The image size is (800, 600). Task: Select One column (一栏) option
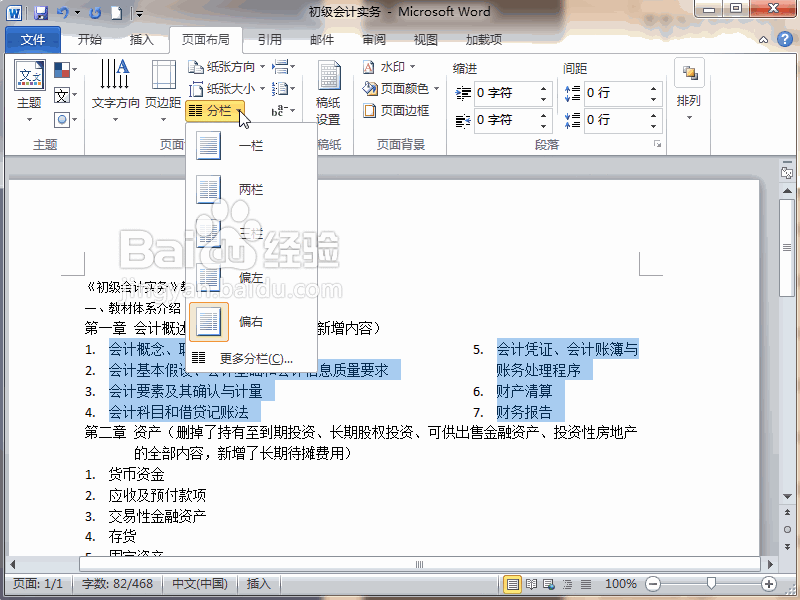pos(251,146)
